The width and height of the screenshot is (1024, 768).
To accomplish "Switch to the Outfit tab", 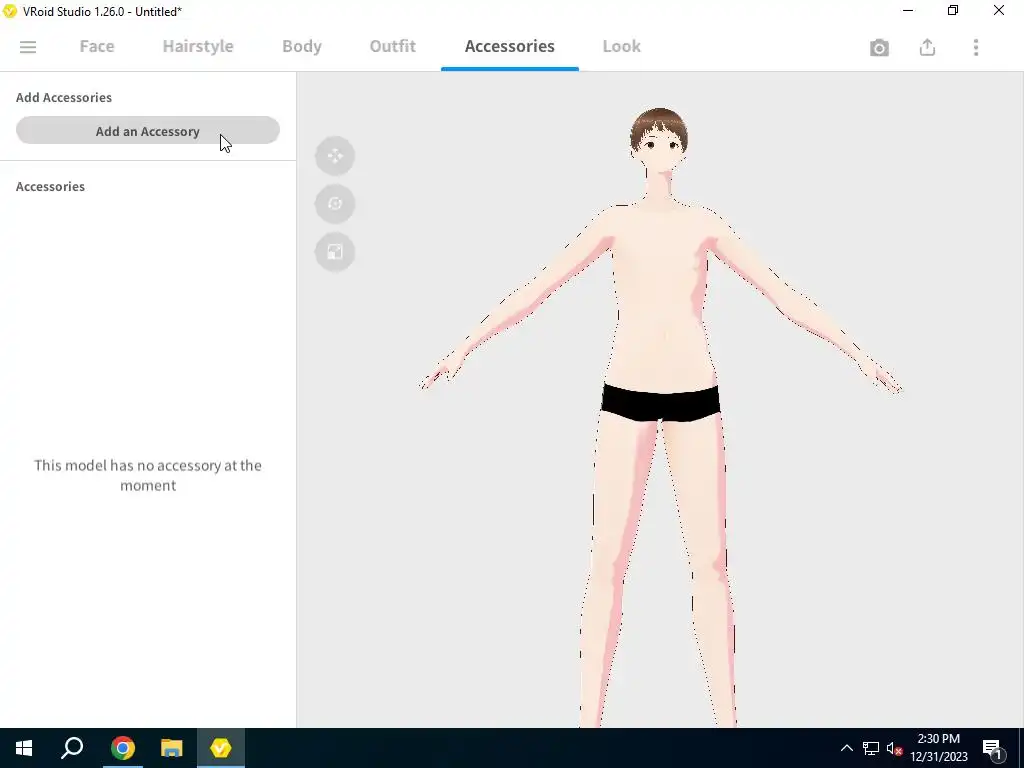I will tap(392, 46).
